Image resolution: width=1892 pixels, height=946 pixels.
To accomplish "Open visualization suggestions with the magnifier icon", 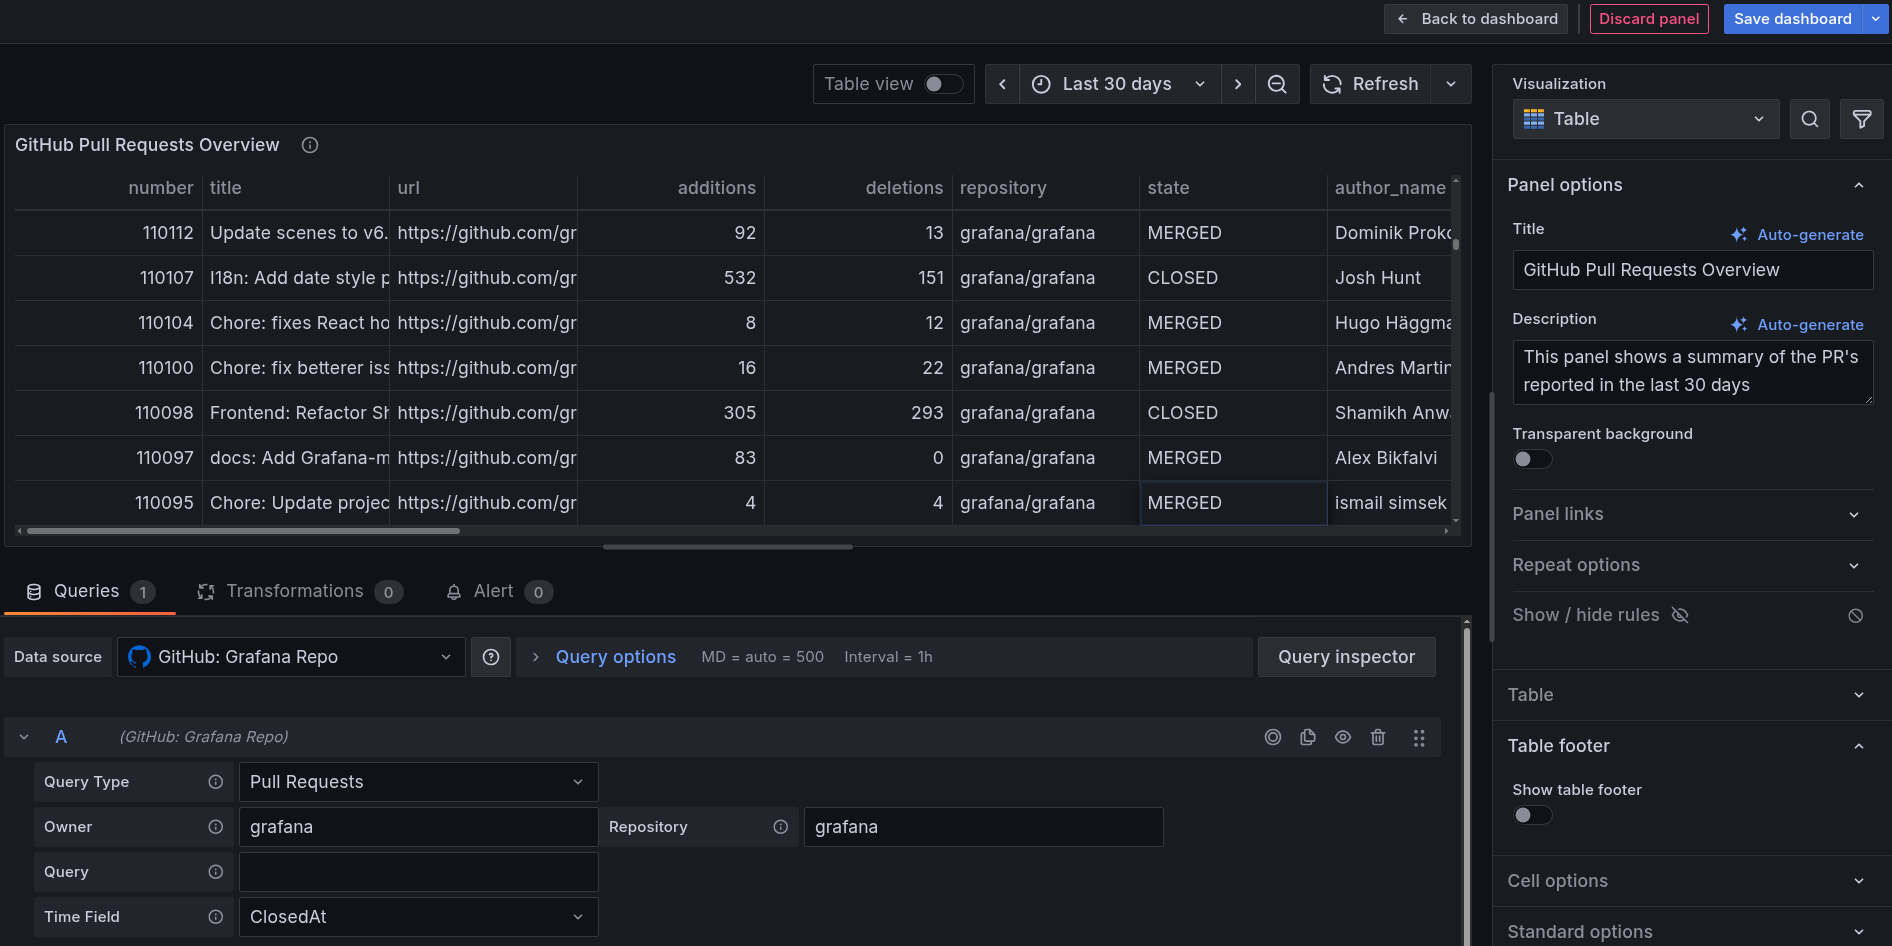I will click(1809, 119).
